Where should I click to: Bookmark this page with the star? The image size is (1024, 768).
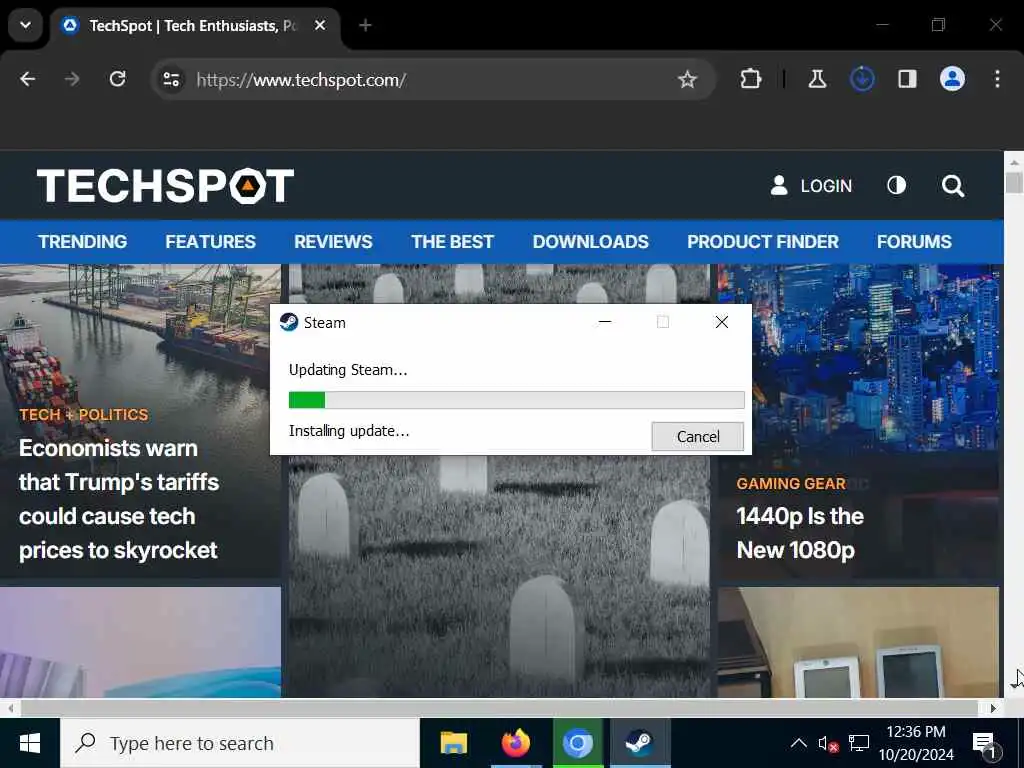tap(687, 80)
